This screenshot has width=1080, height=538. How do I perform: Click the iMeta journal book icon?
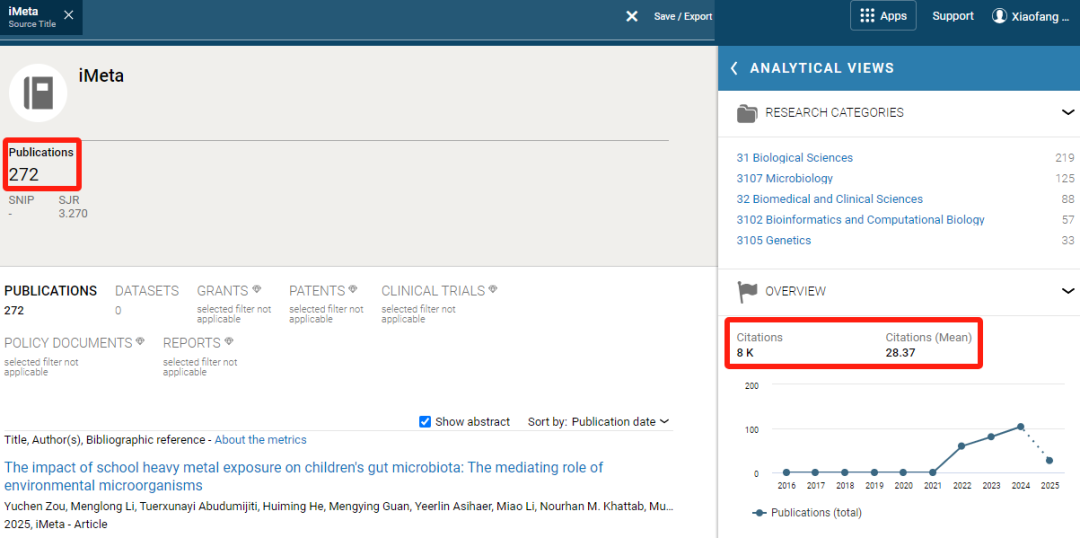pos(38,93)
